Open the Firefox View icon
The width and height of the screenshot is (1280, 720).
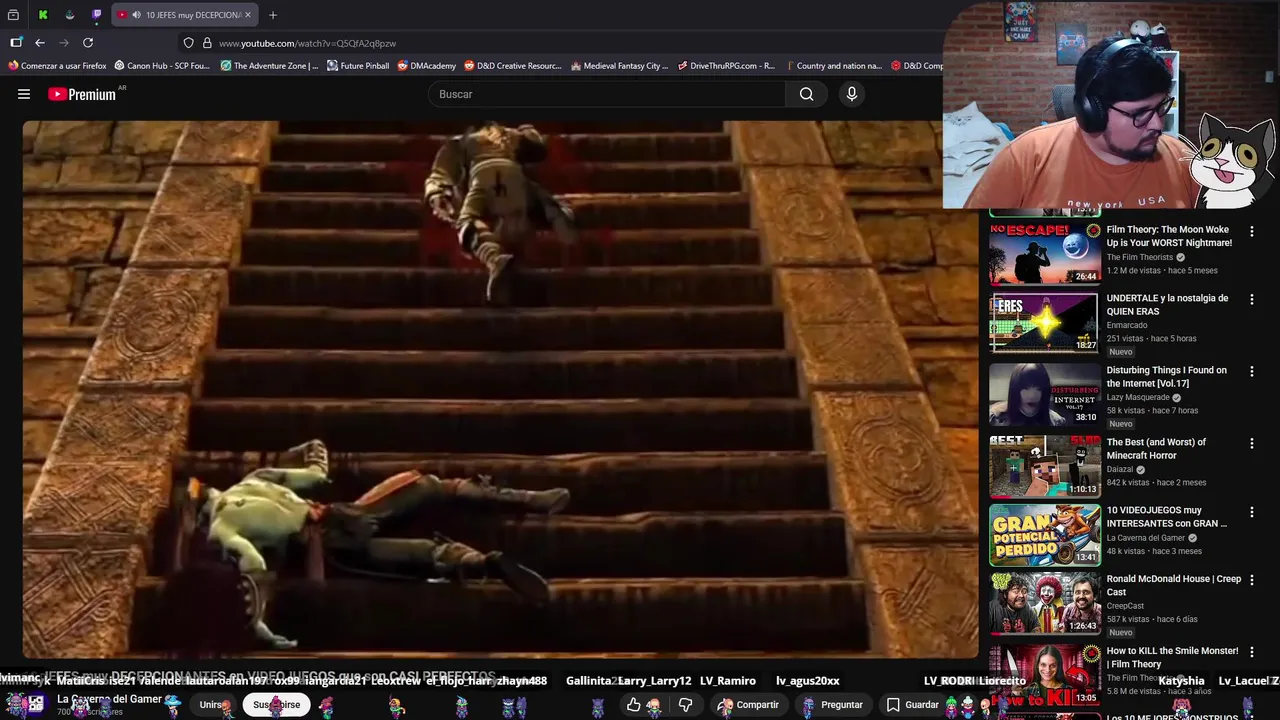click(x=13, y=15)
